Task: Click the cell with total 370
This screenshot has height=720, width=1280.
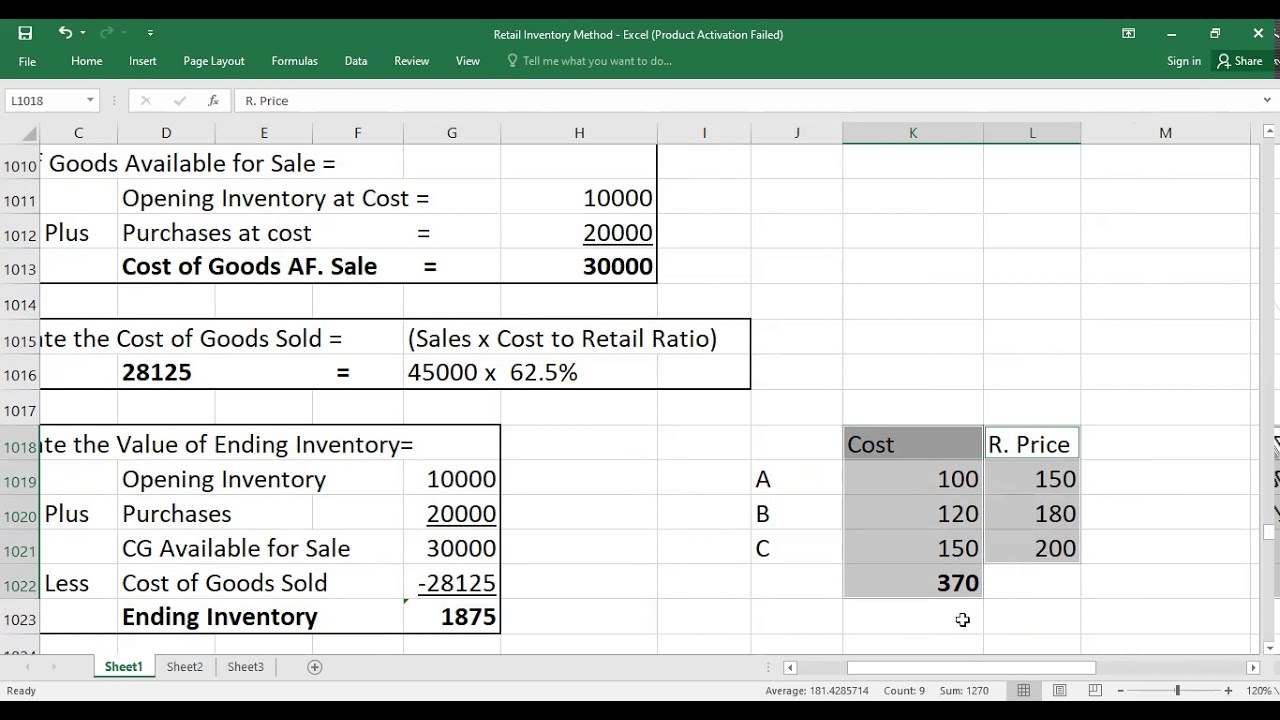Action: coord(913,583)
